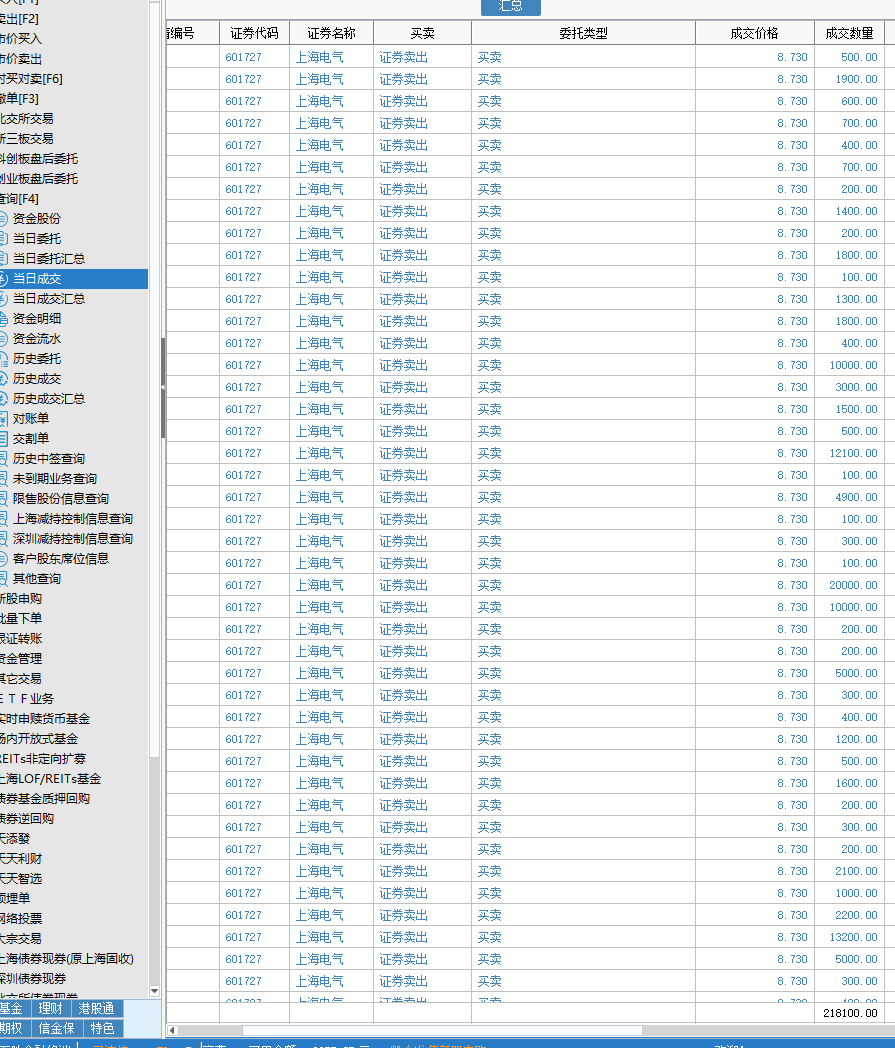Viewport: 895px width, 1048px height.
Task: Sort by 委托类型 column header
Action: [584, 33]
